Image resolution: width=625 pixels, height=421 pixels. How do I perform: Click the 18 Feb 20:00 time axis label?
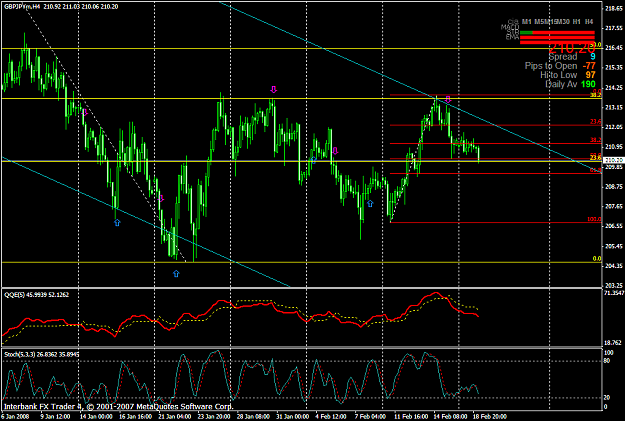490,417
